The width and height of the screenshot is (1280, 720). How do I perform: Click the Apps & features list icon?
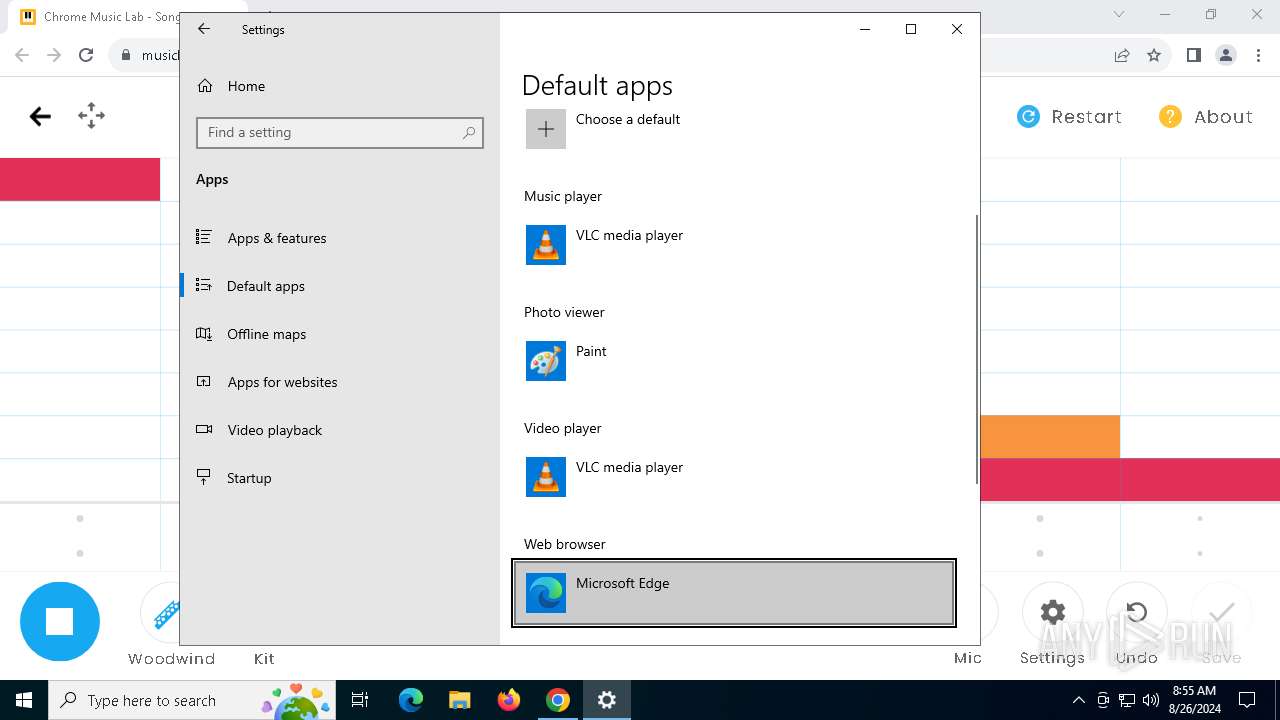204,237
